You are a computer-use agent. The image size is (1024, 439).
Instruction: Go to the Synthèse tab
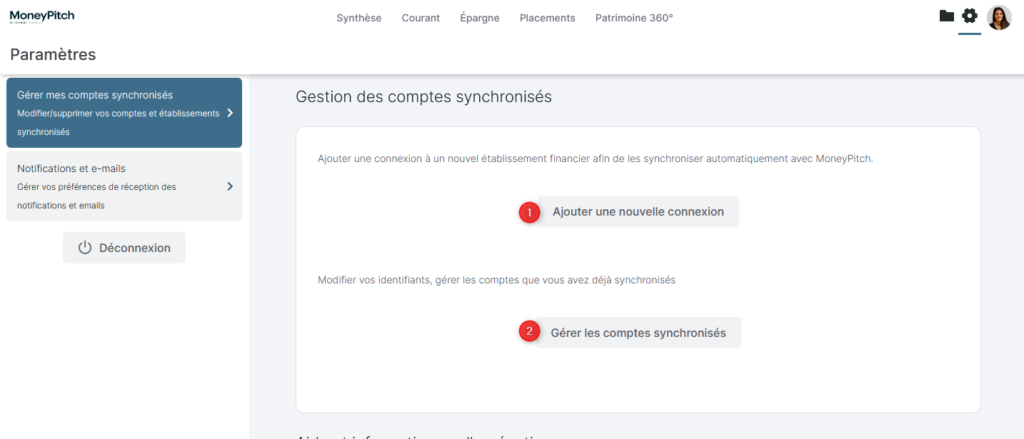359,18
